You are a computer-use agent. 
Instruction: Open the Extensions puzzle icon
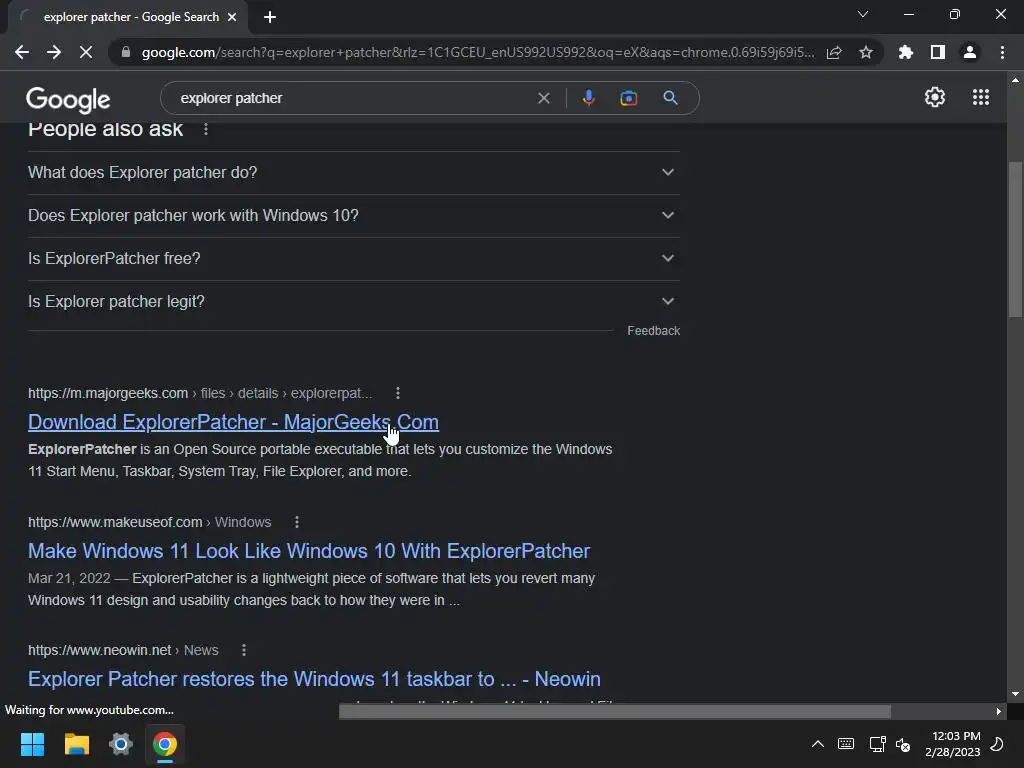pos(906,52)
